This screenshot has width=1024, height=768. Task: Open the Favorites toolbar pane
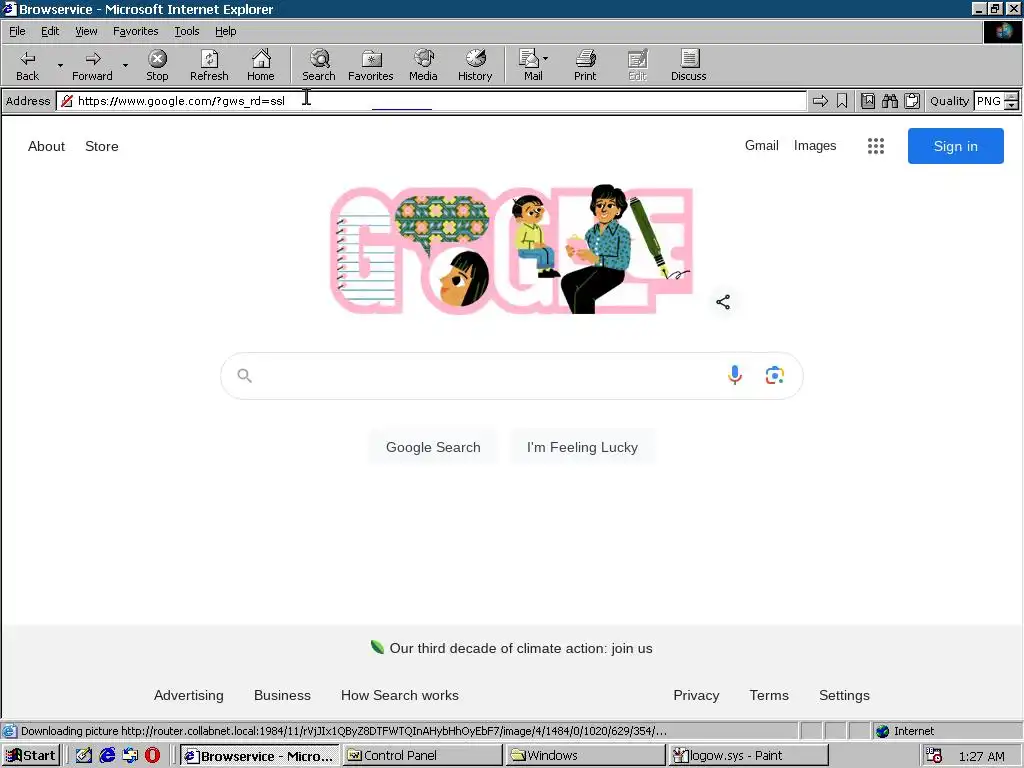tap(370, 65)
